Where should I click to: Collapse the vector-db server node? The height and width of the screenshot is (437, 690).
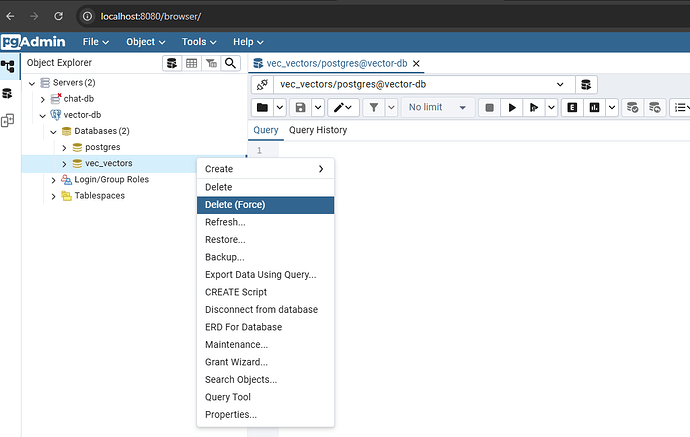point(43,116)
